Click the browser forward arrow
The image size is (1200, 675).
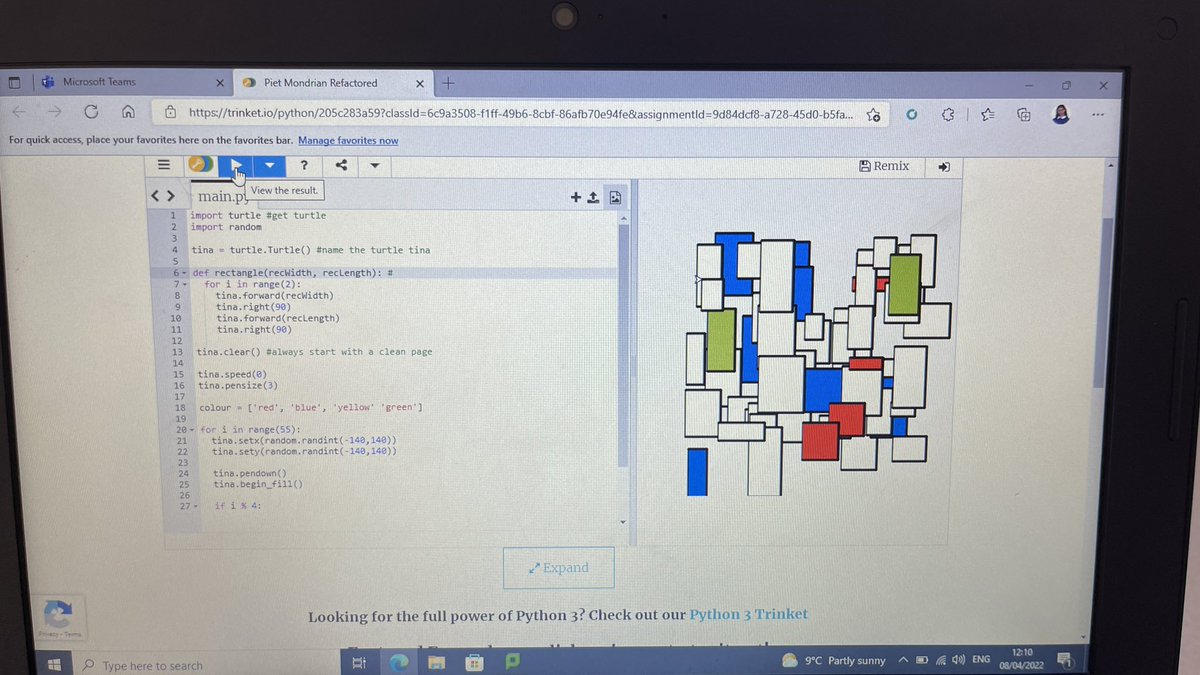pyautogui.click(x=54, y=111)
